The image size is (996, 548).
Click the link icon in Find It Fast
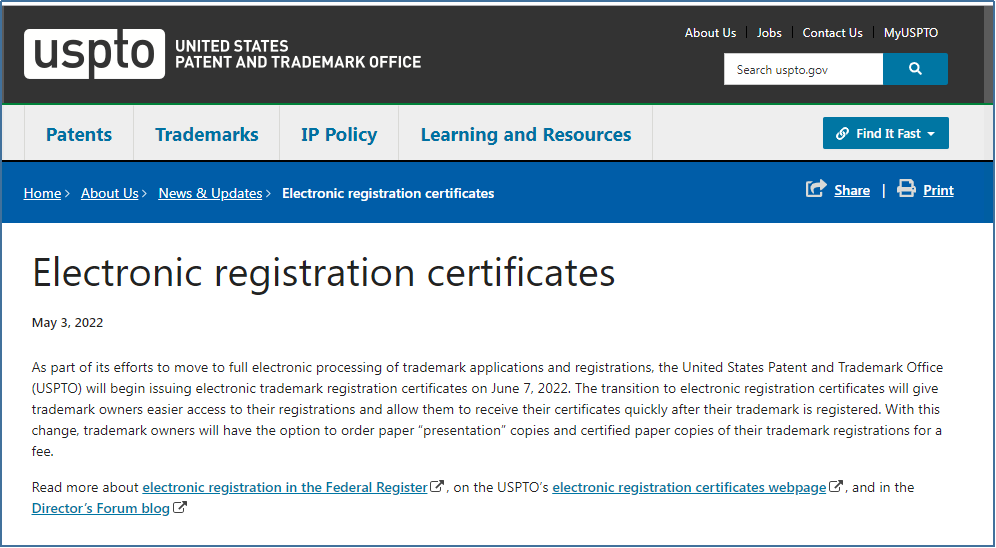click(842, 134)
